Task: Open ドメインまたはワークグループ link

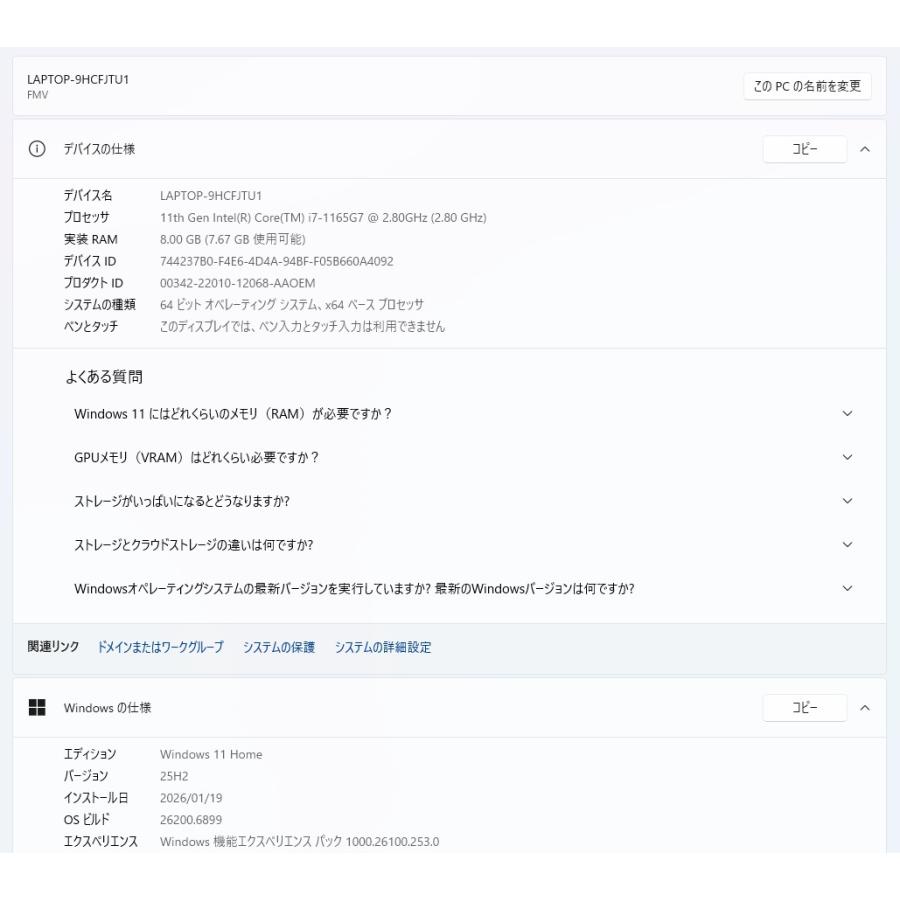Action: coord(160,647)
